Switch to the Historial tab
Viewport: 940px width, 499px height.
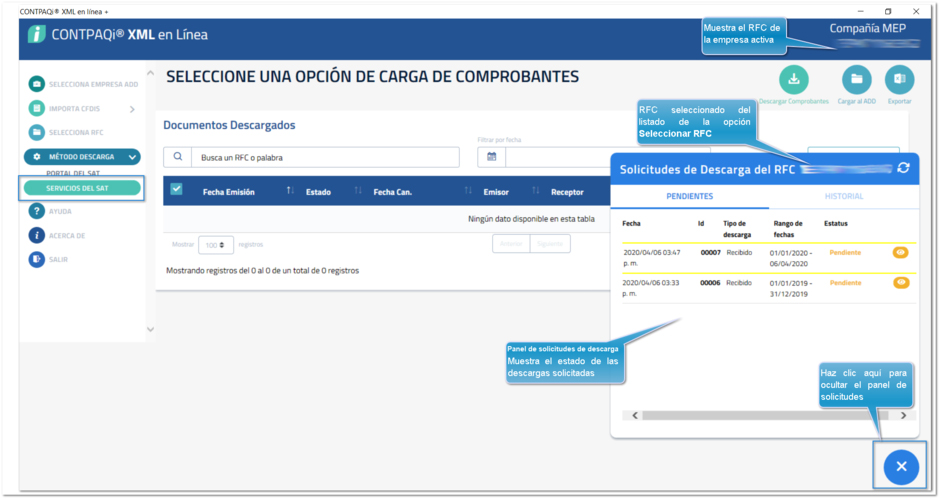pyautogui.click(x=843, y=196)
